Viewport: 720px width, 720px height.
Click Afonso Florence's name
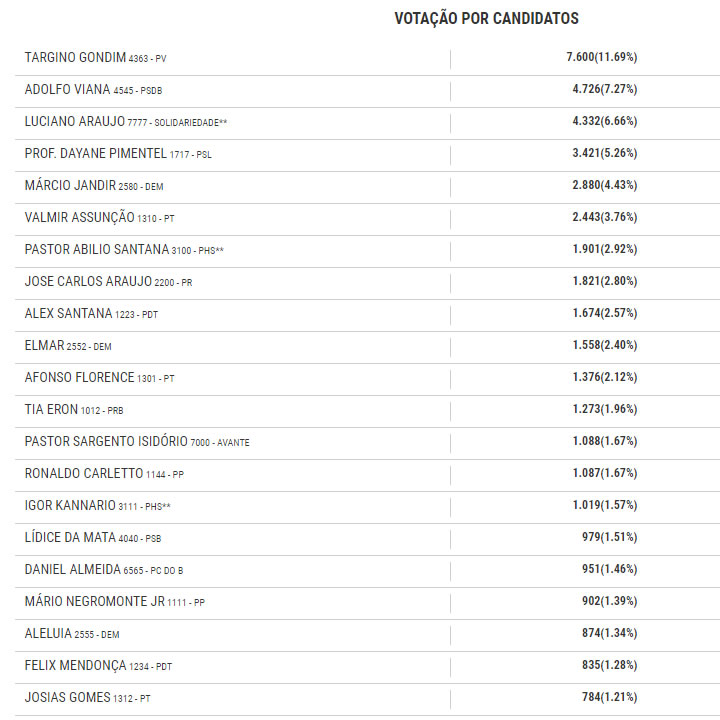(80, 377)
